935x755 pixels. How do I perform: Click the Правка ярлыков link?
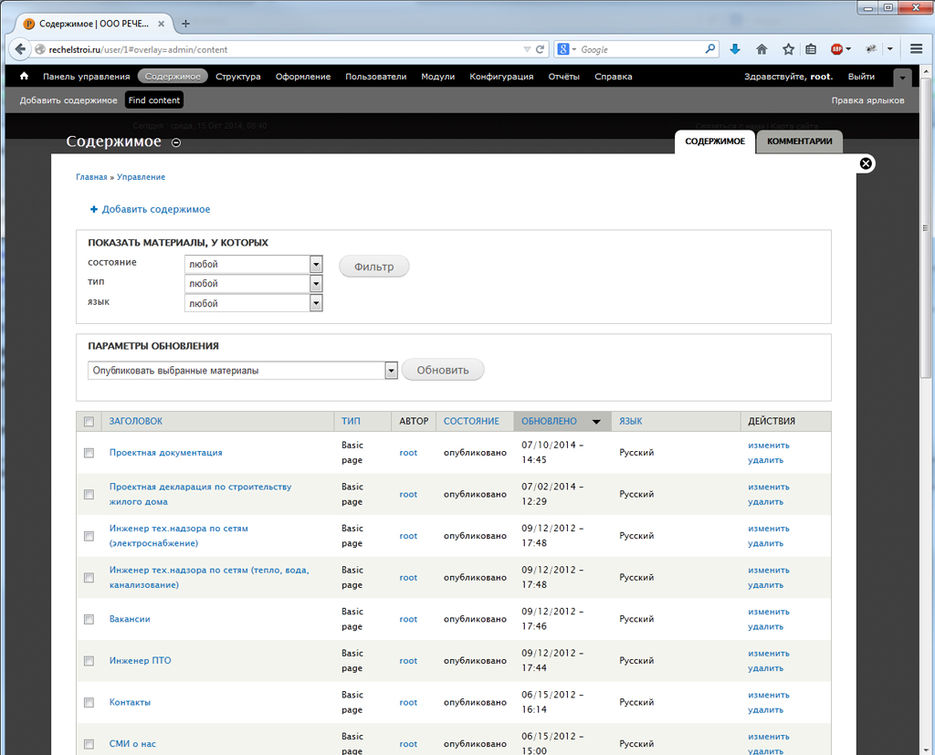click(x=868, y=100)
